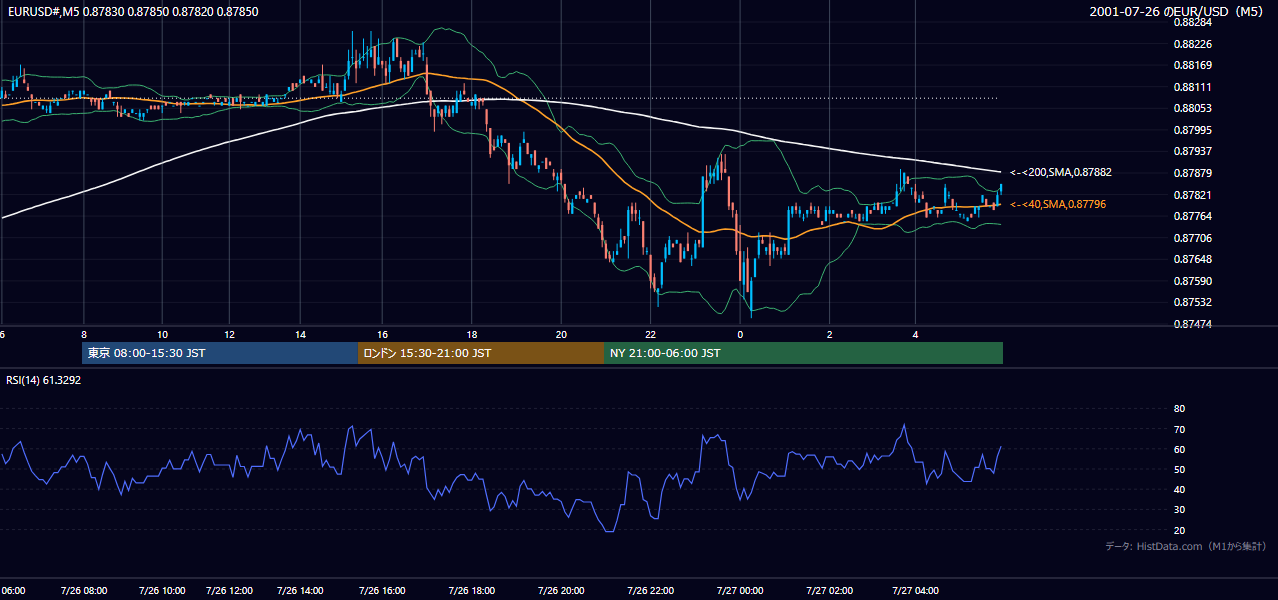Click RSI axis level 40
Image resolution: width=1278 pixels, height=600 pixels.
click(x=1179, y=490)
